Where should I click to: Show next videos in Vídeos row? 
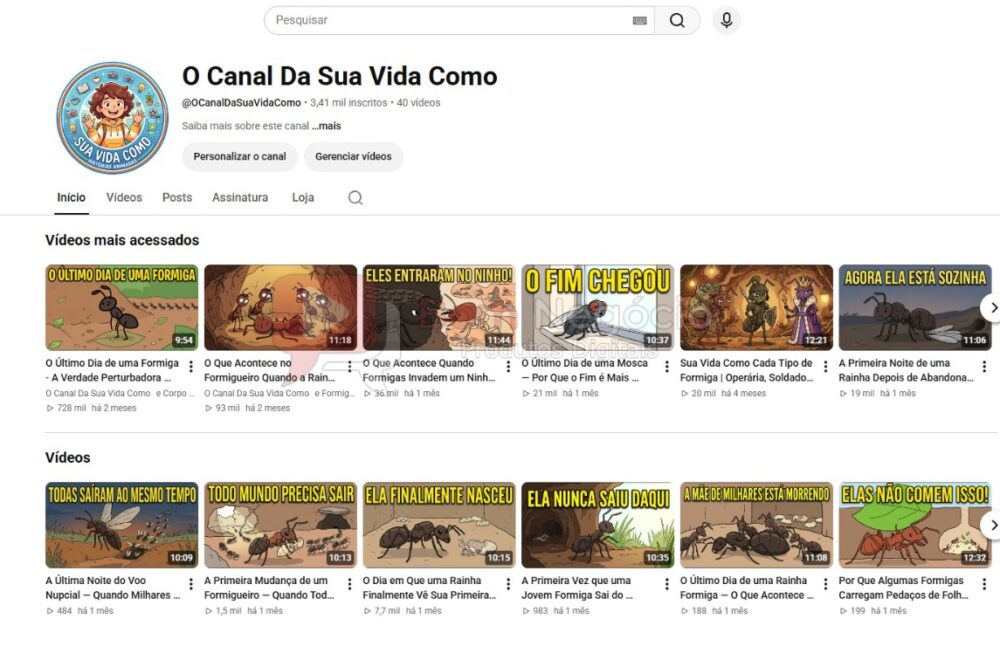coord(992,525)
